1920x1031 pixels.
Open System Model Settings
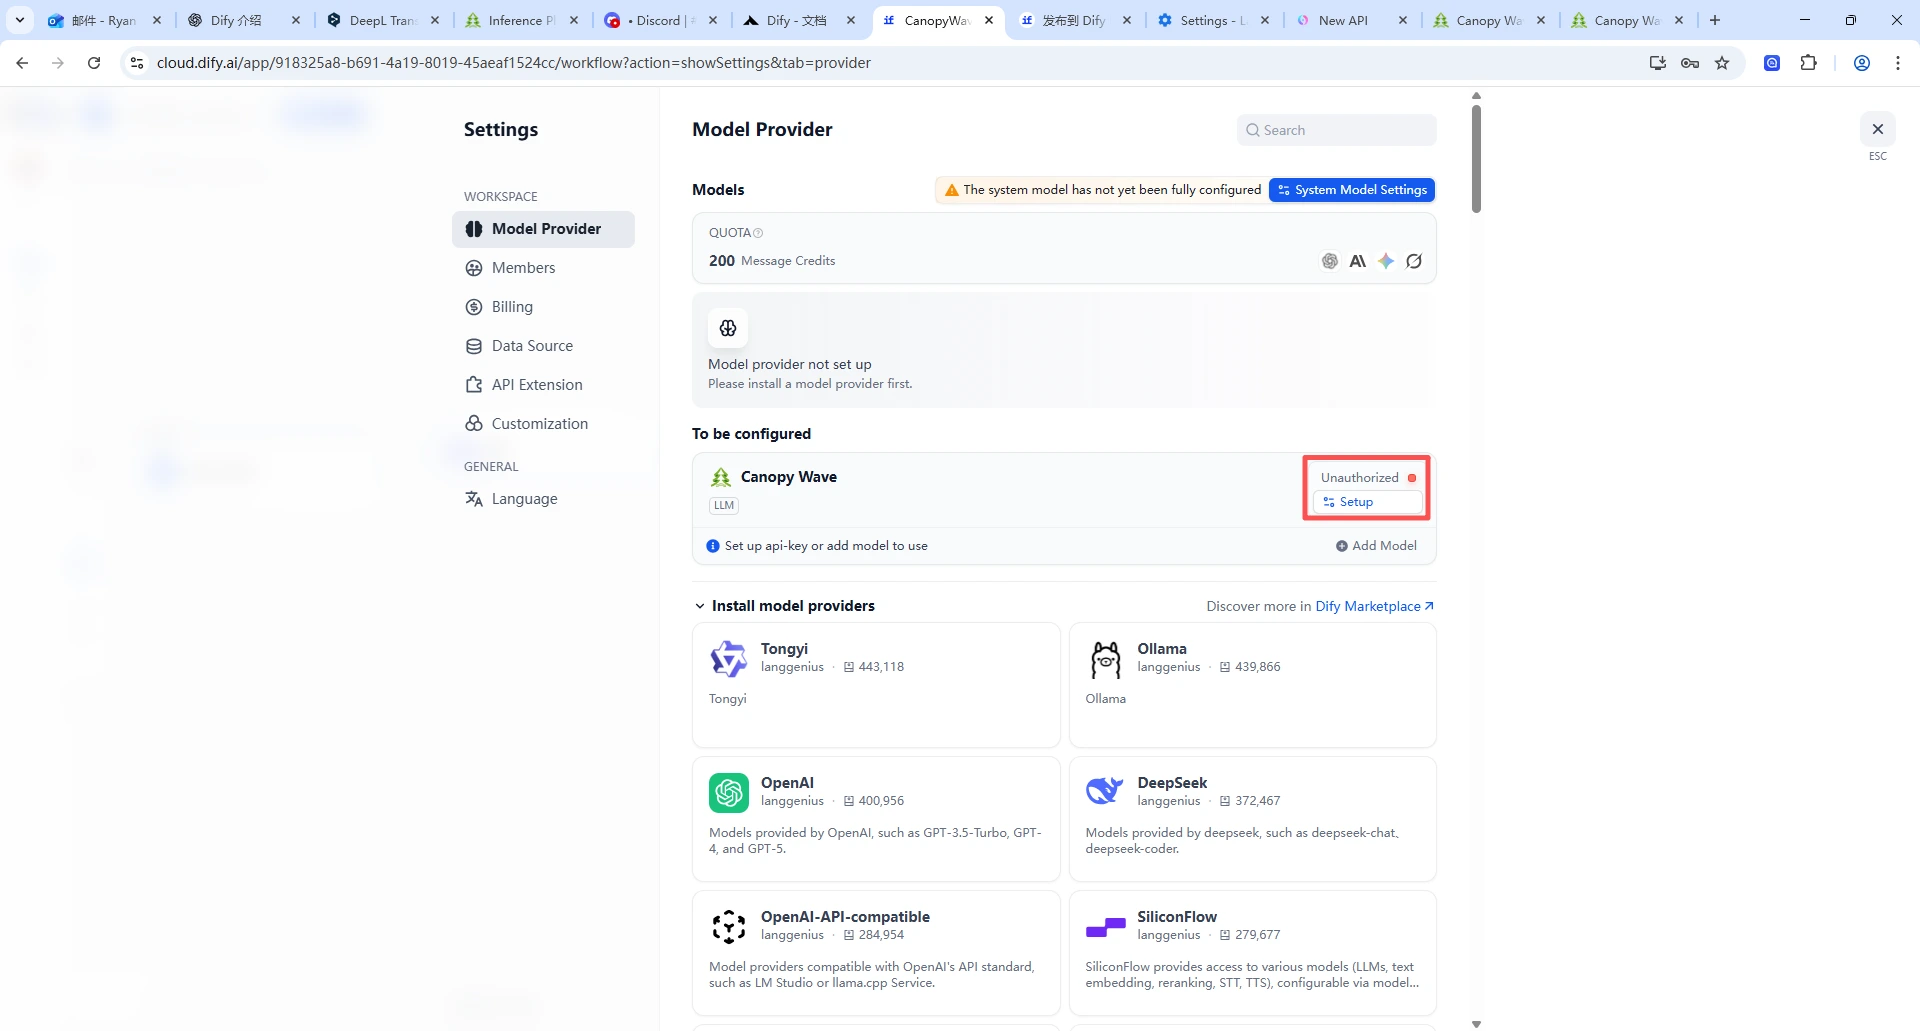pos(1351,190)
